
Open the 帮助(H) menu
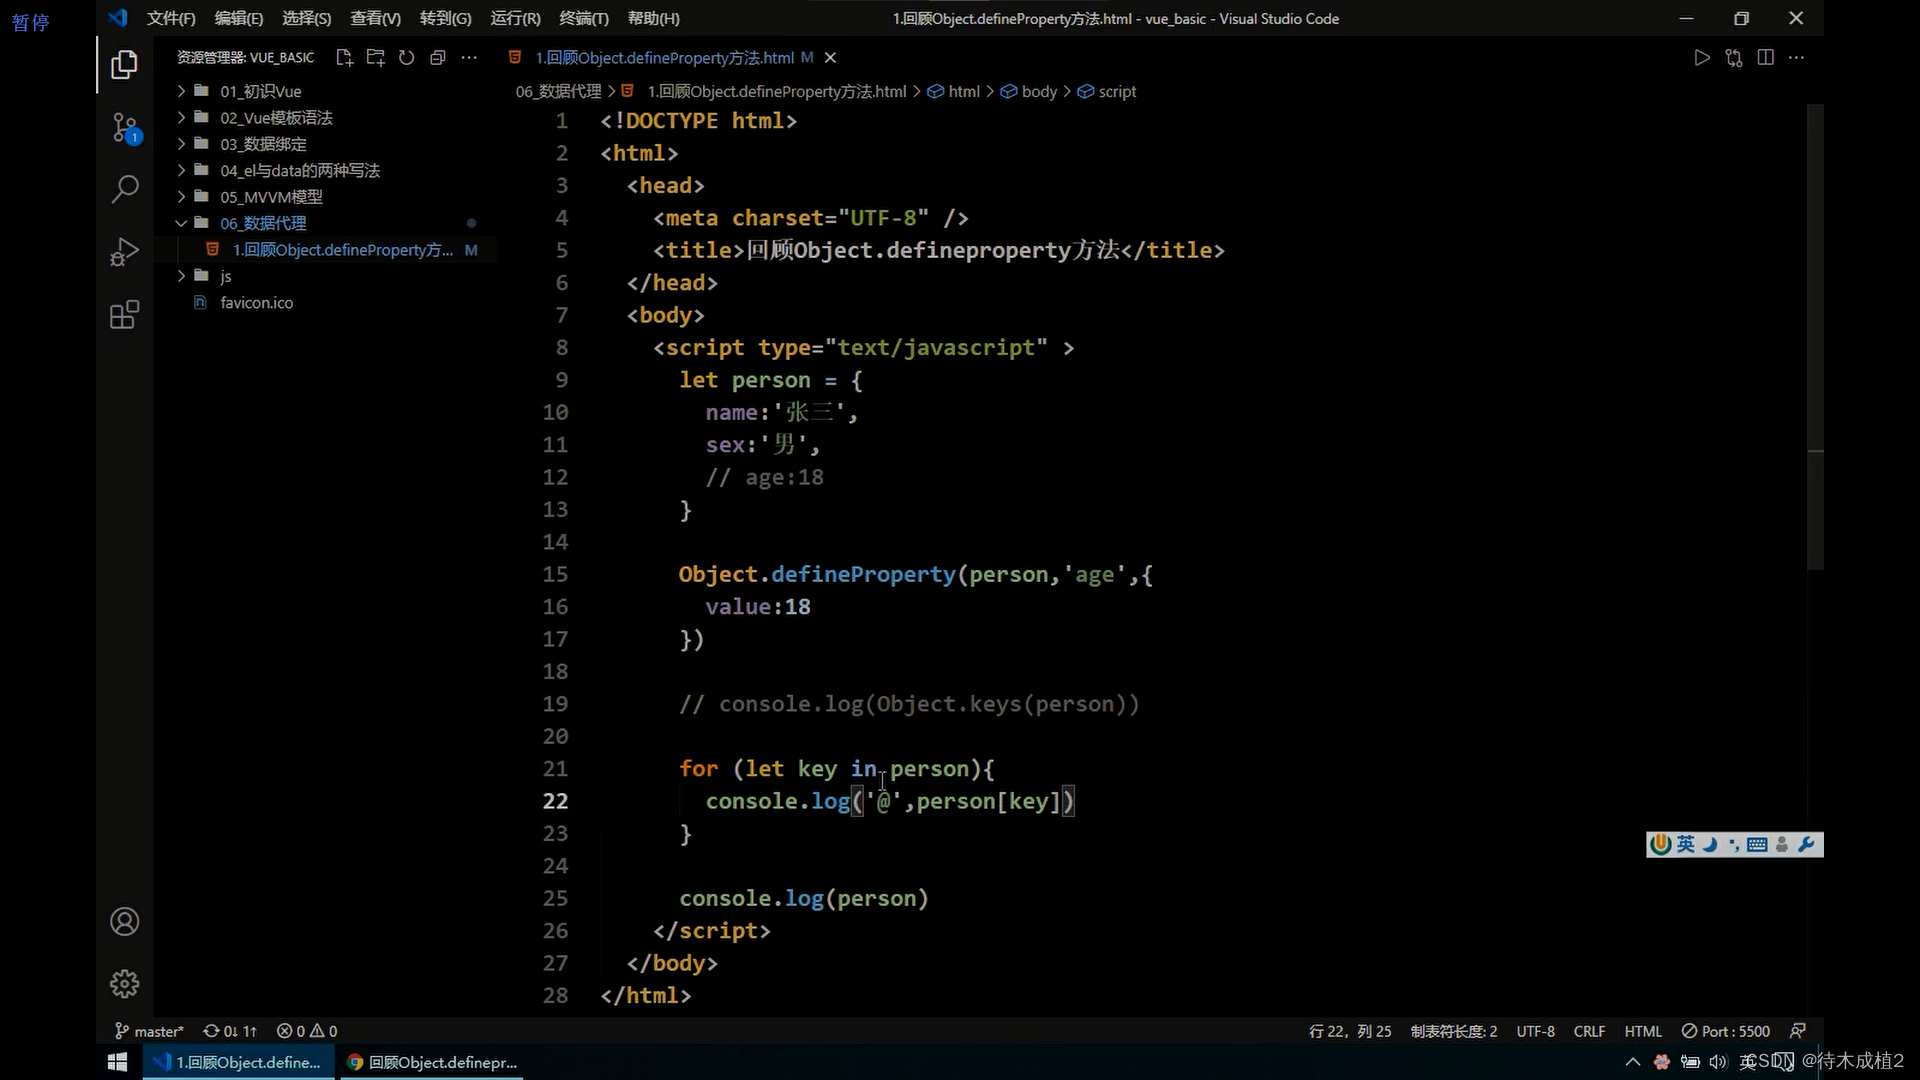point(654,18)
